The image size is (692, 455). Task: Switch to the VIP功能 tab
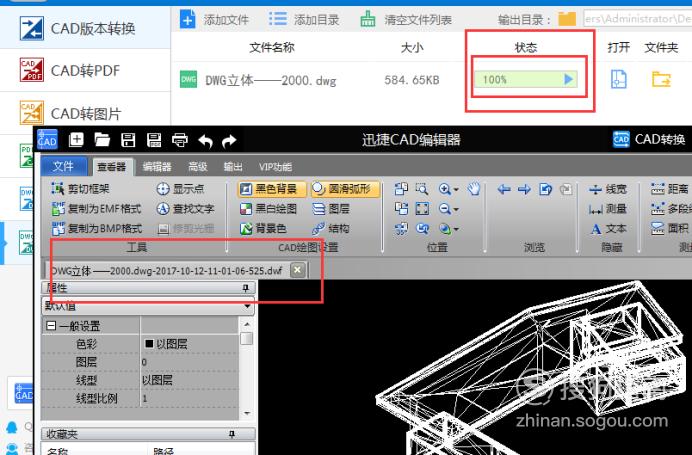tap(275, 167)
